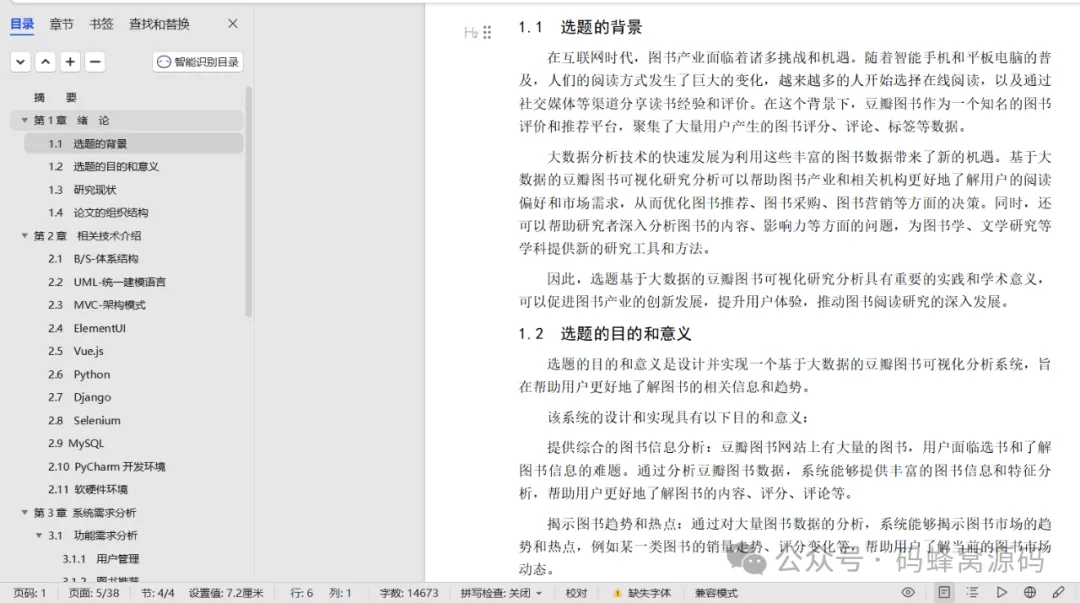
Task: Click 节: 4/4 in status bar
Action: [158, 593]
